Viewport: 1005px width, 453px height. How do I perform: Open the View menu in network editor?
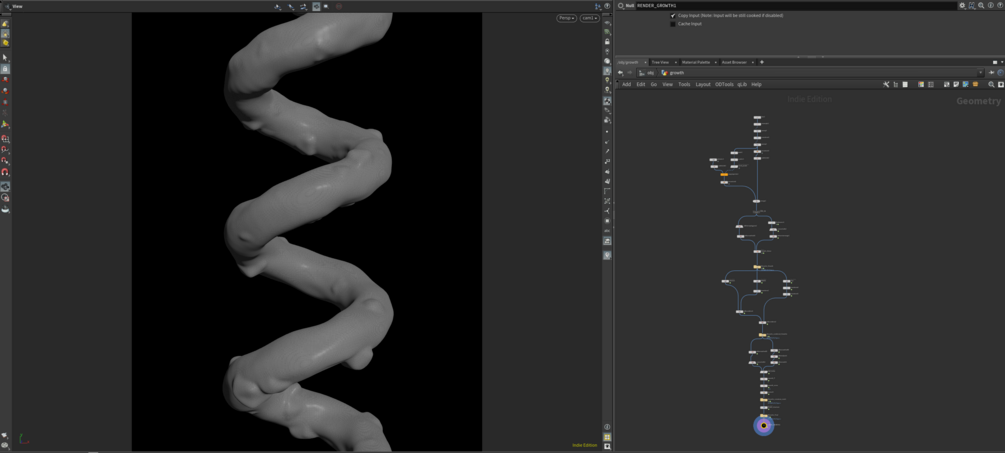[667, 85]
